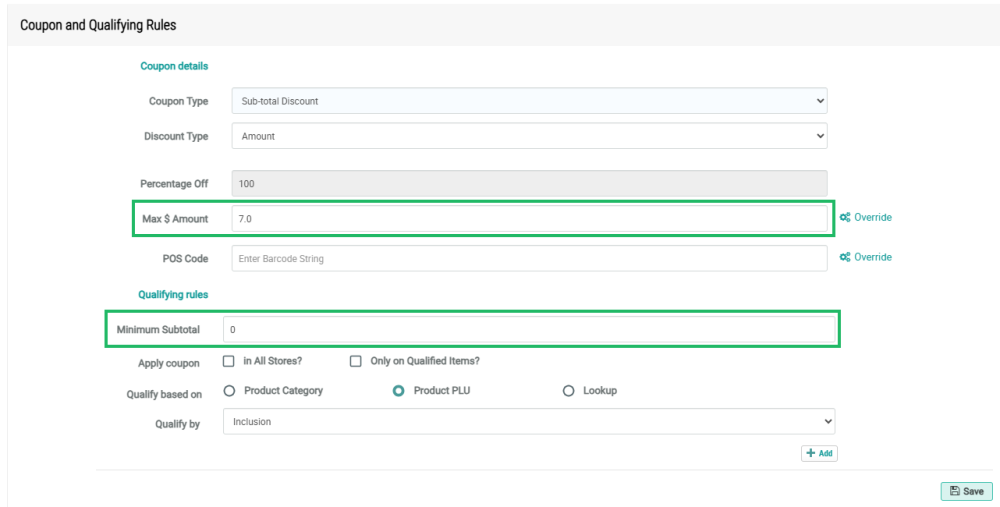Click the plus icon on Add button
Image resolution: width=1000 pixels, height=507 pixels.
point(810,453)
